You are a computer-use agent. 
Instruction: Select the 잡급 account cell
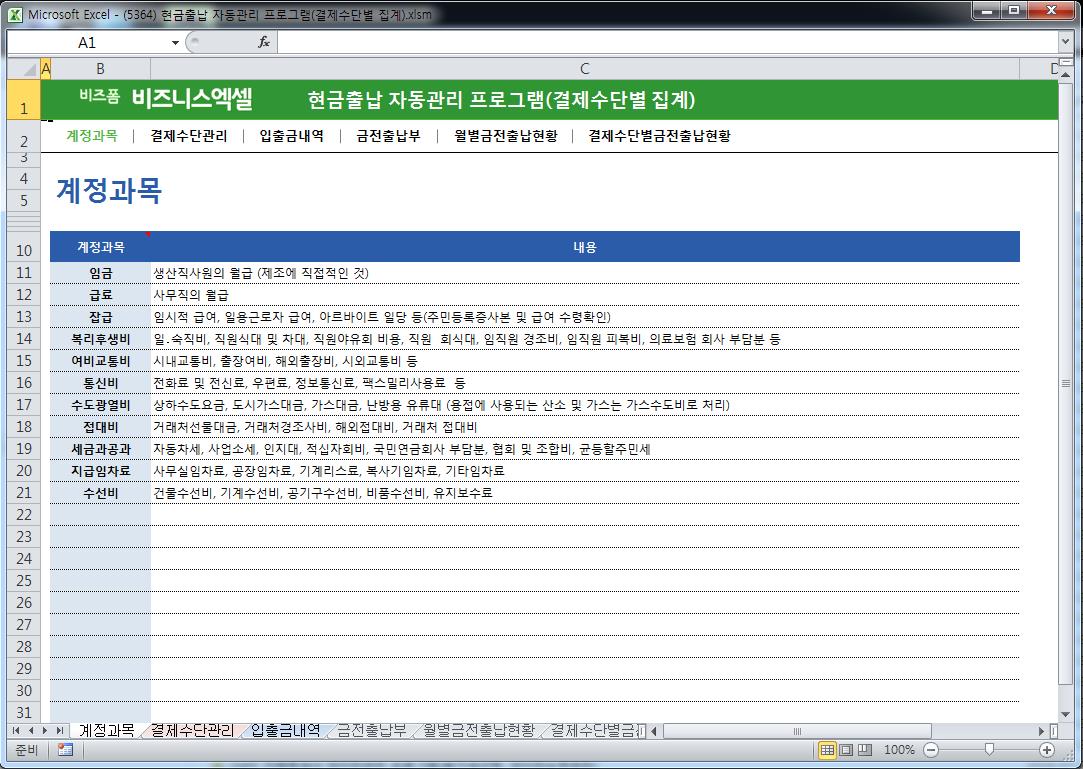coord(101,317)
